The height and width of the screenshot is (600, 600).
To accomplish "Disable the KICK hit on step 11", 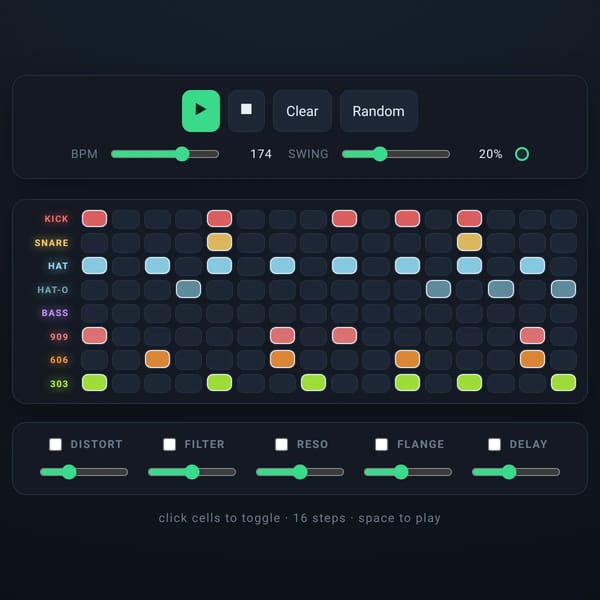I will [407, 218].
